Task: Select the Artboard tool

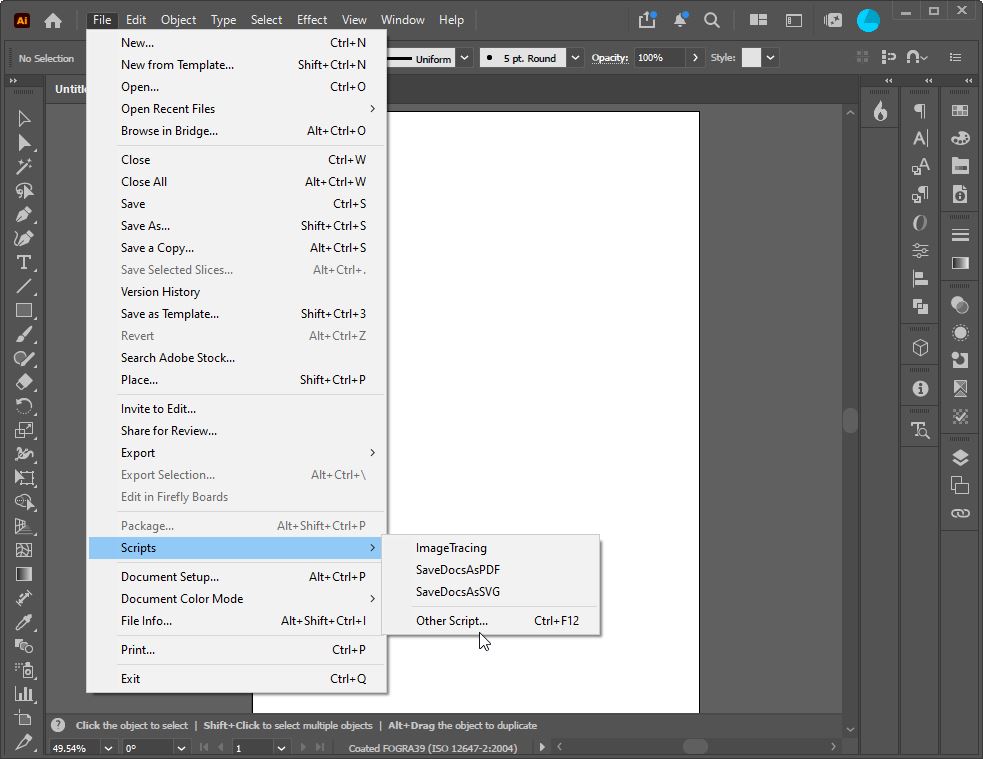Action: [24, 718]
